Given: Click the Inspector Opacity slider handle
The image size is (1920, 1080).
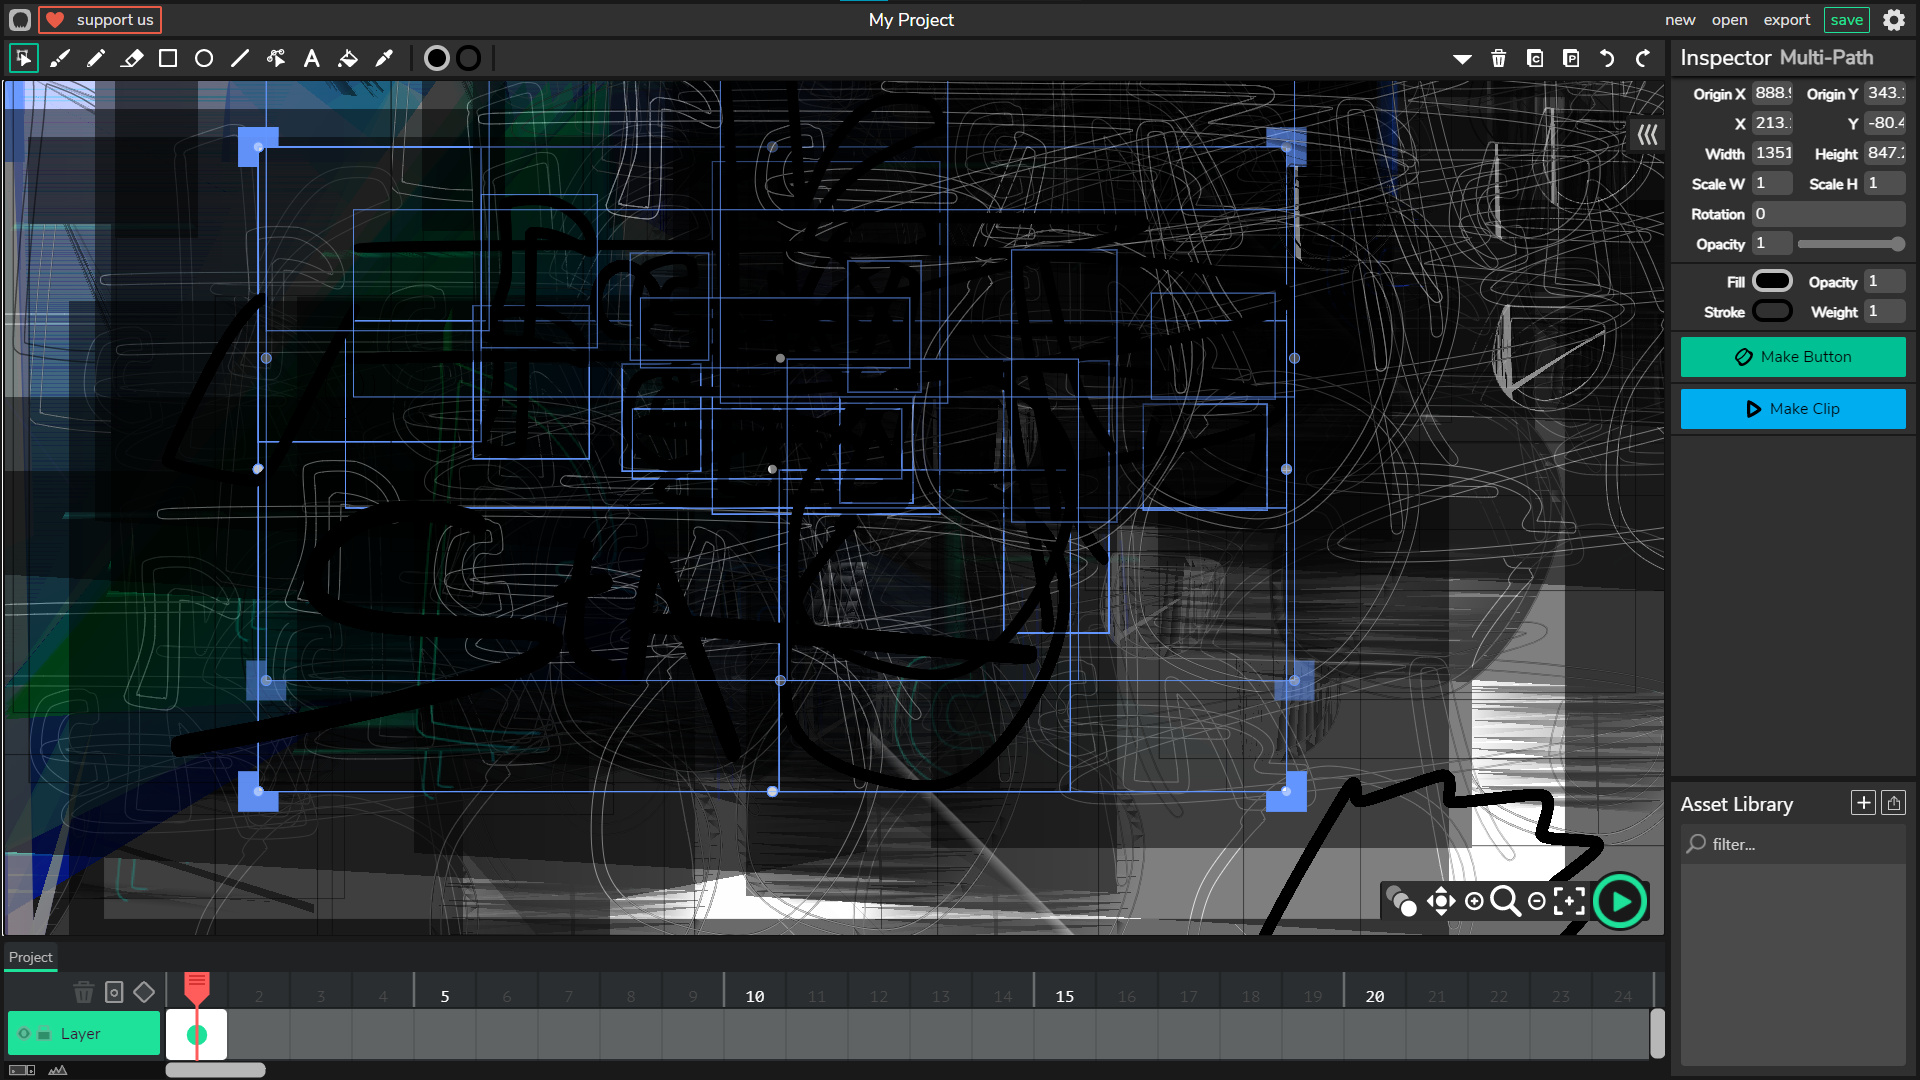Looking at the screenshot, I should [1897, 244].
